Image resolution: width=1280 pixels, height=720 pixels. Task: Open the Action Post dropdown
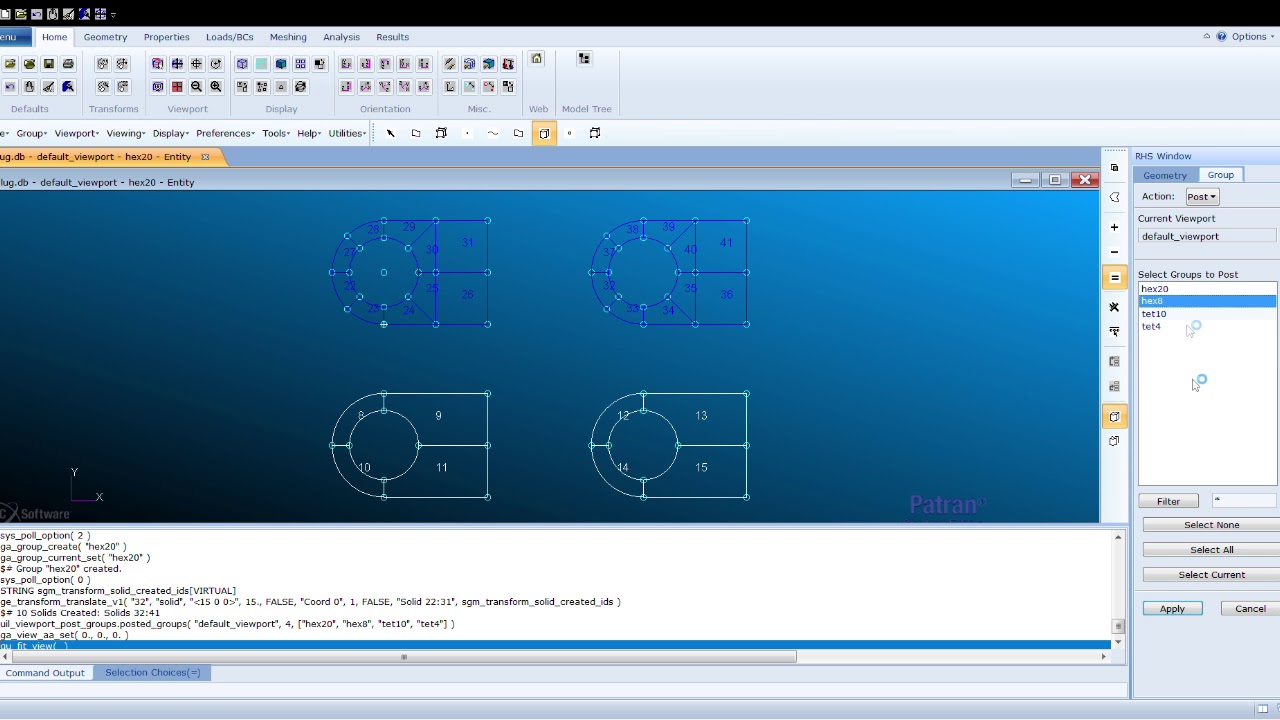tap(1201, 197)
